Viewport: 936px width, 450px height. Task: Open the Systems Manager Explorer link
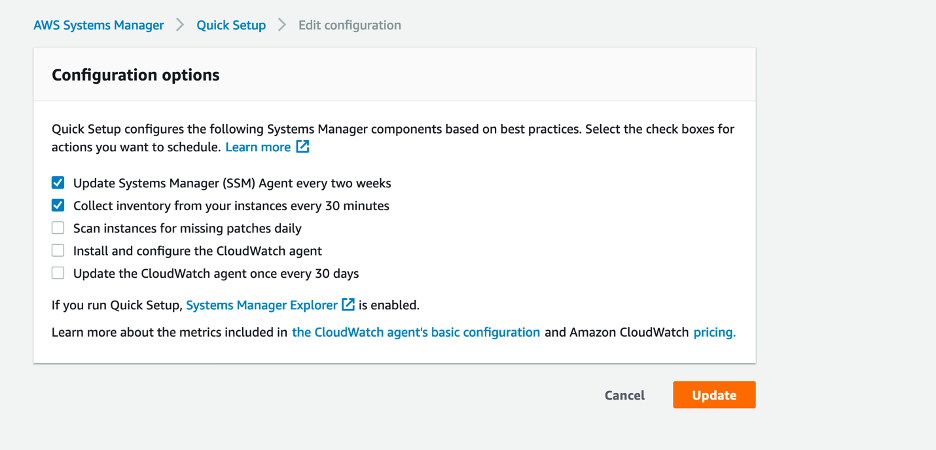tap(262, 304)
